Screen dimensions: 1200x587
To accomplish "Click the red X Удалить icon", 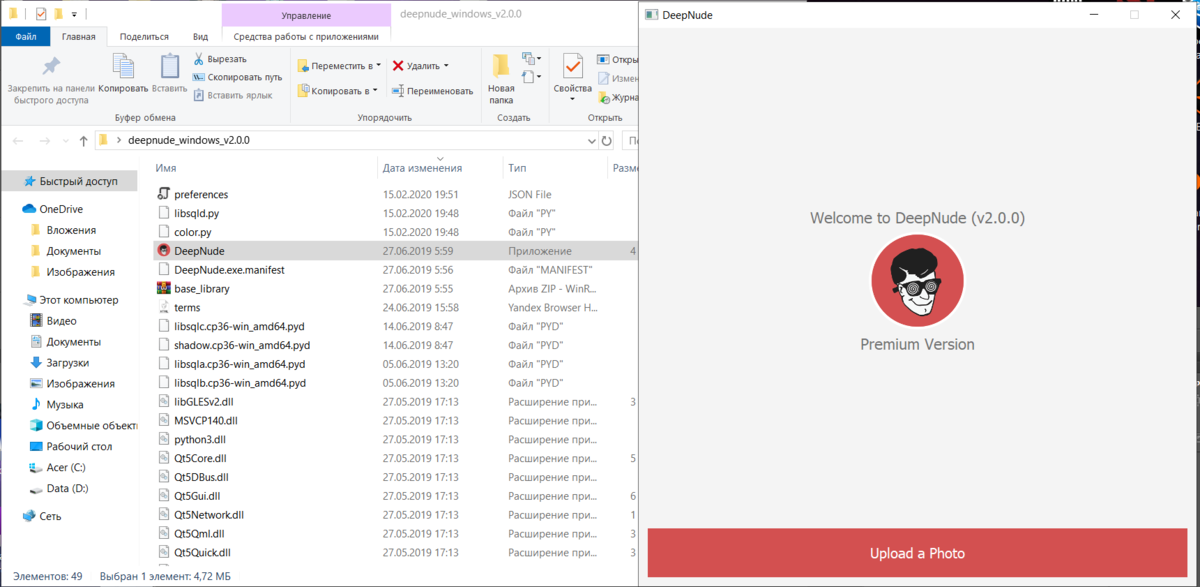I will (x=398, y=66).
